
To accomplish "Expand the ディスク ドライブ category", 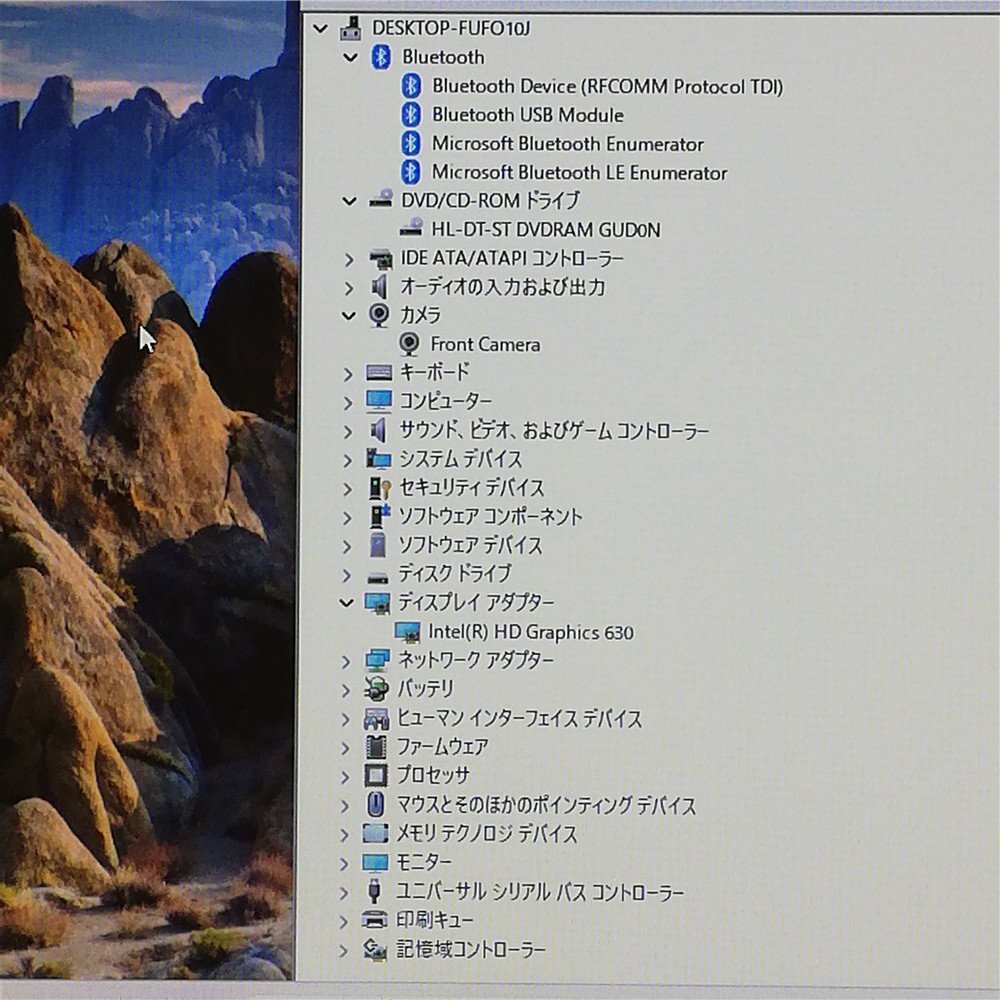I will tap(347, 575).
